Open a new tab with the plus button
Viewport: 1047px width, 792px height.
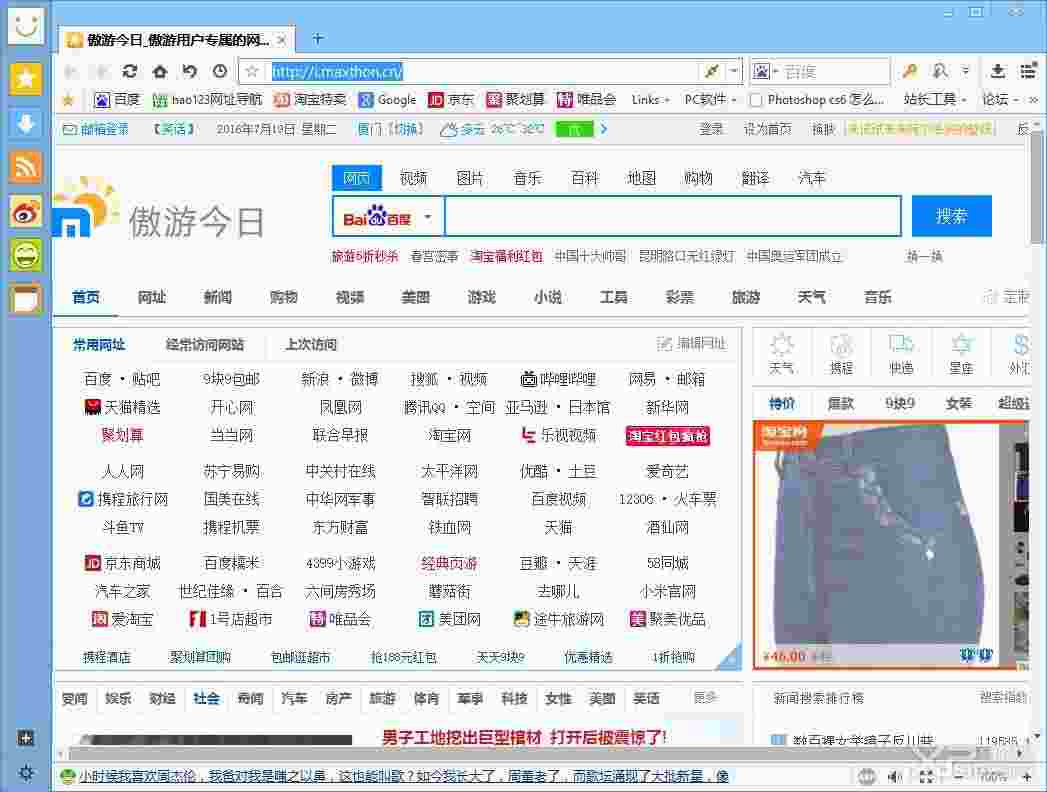click(x=318, y=39)
